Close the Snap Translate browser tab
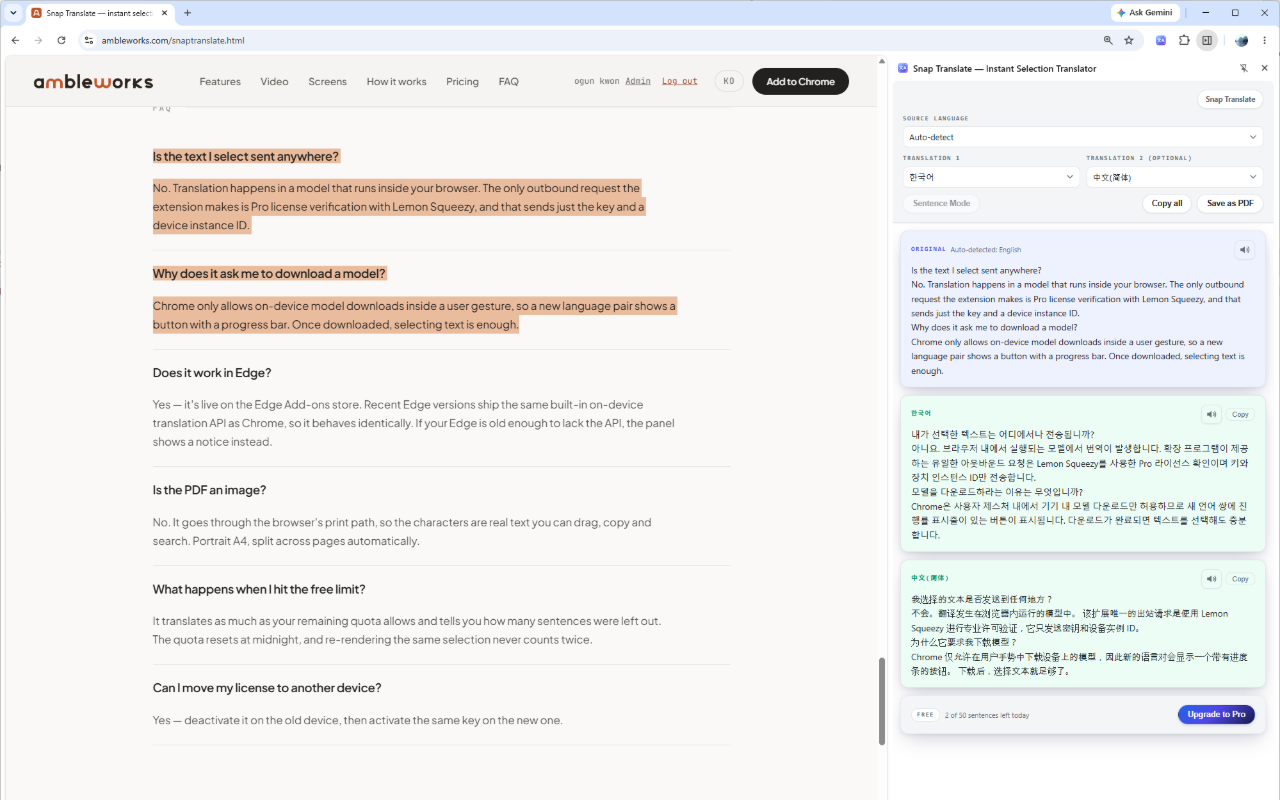 (164, 13)
